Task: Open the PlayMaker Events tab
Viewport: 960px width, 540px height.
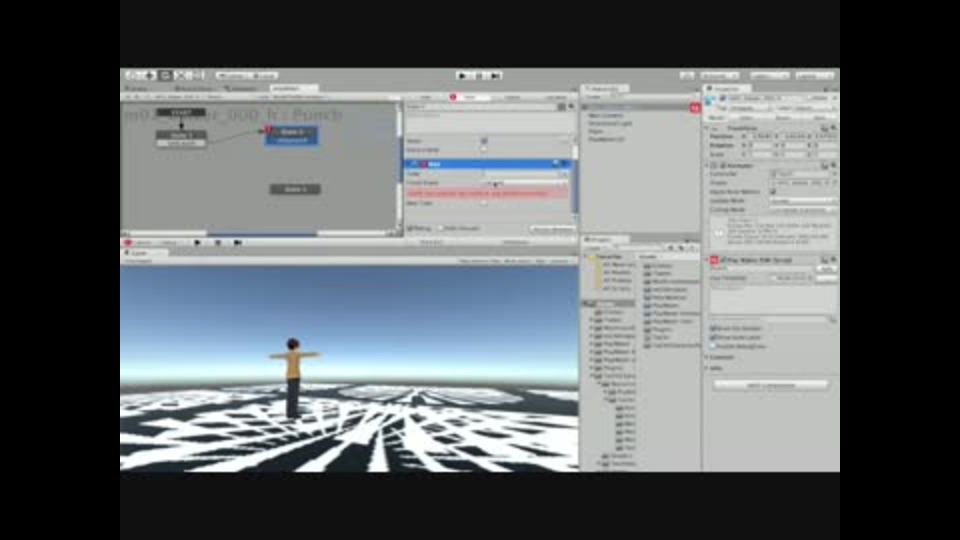Action: tap(512, 97)
